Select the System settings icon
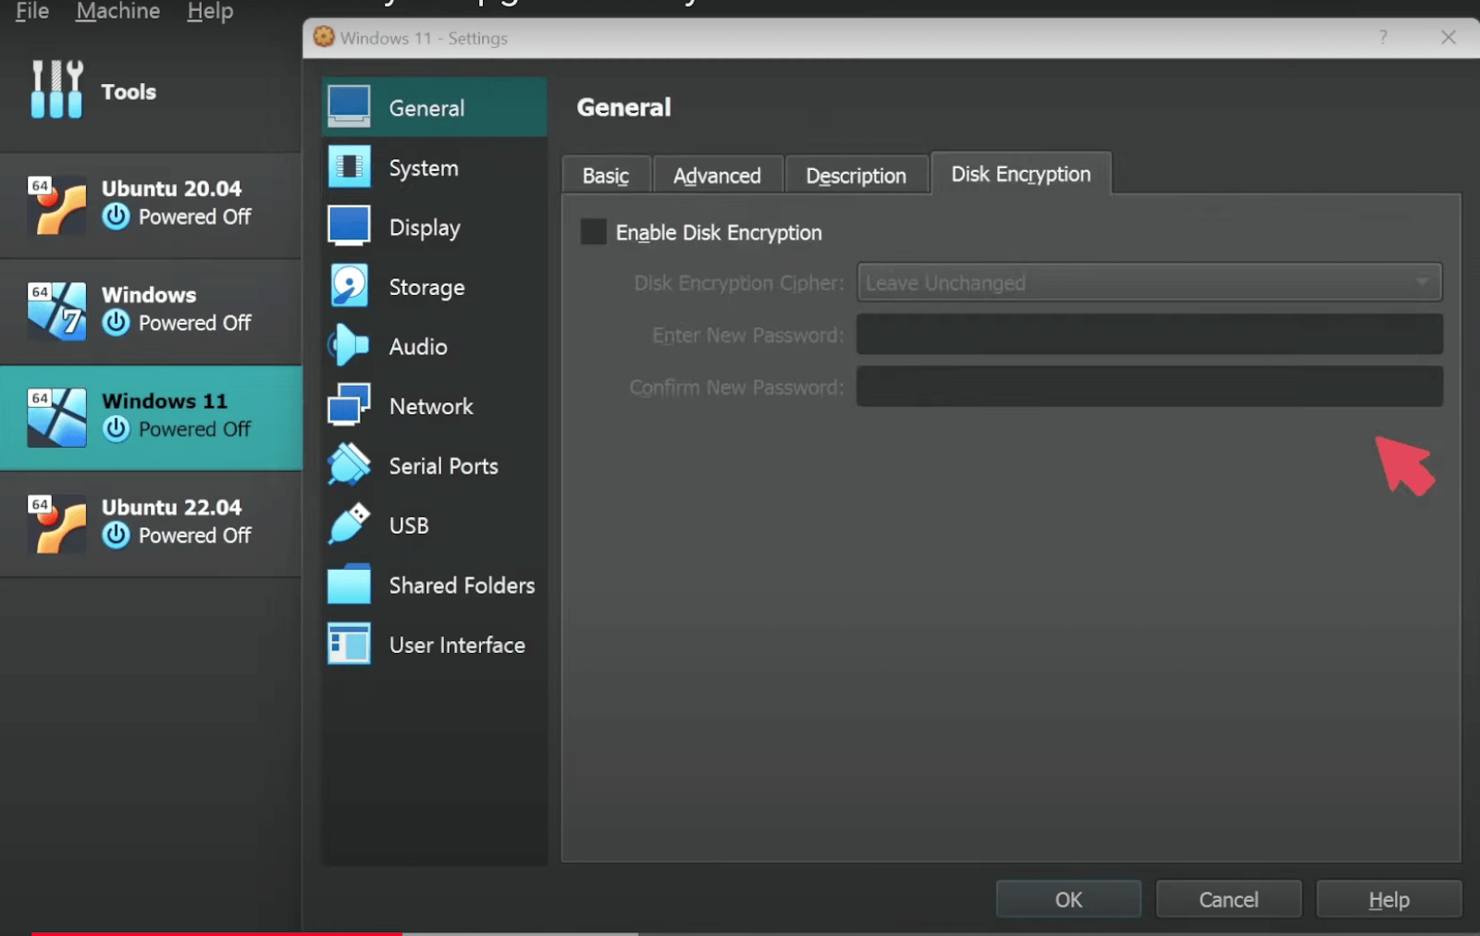The image size is (1480, 936). 348,167
